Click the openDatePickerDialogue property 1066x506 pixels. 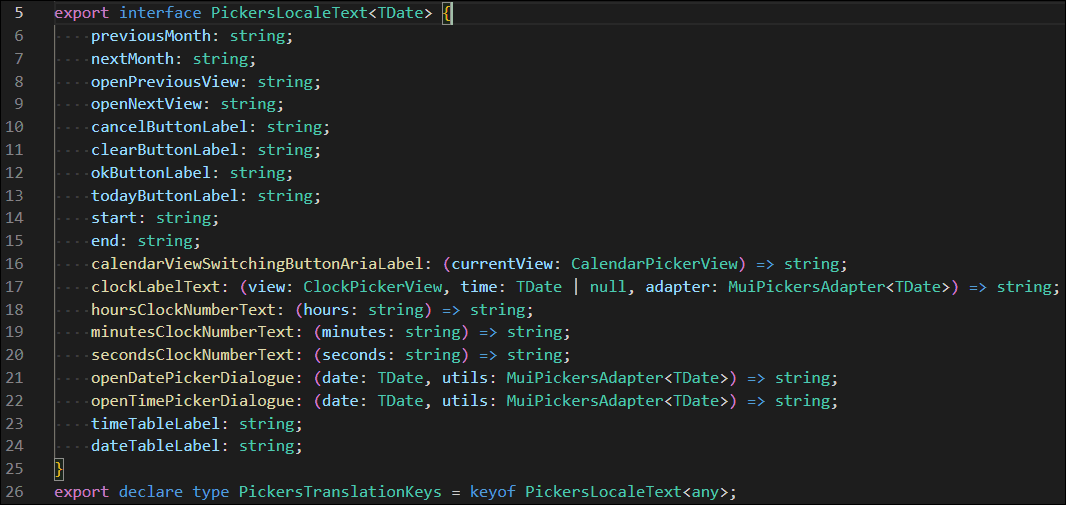point(193,378)
